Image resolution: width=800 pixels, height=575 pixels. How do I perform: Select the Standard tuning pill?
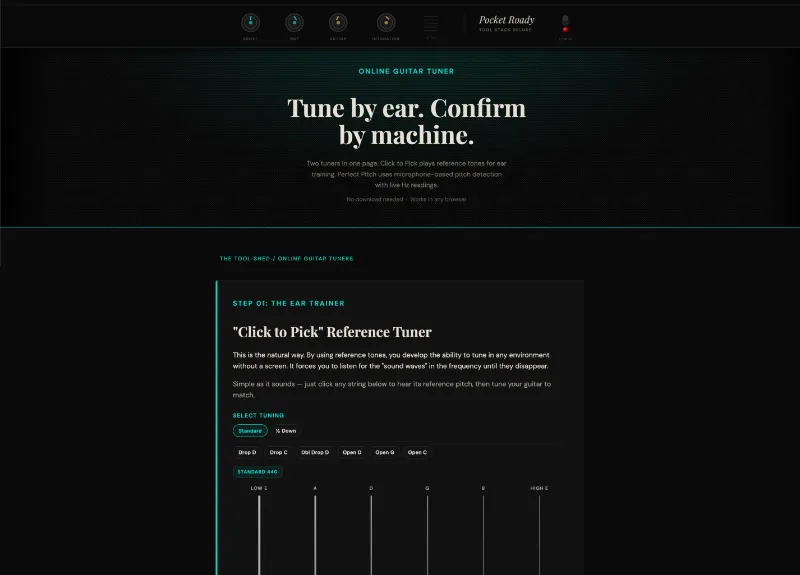point(250,431)
